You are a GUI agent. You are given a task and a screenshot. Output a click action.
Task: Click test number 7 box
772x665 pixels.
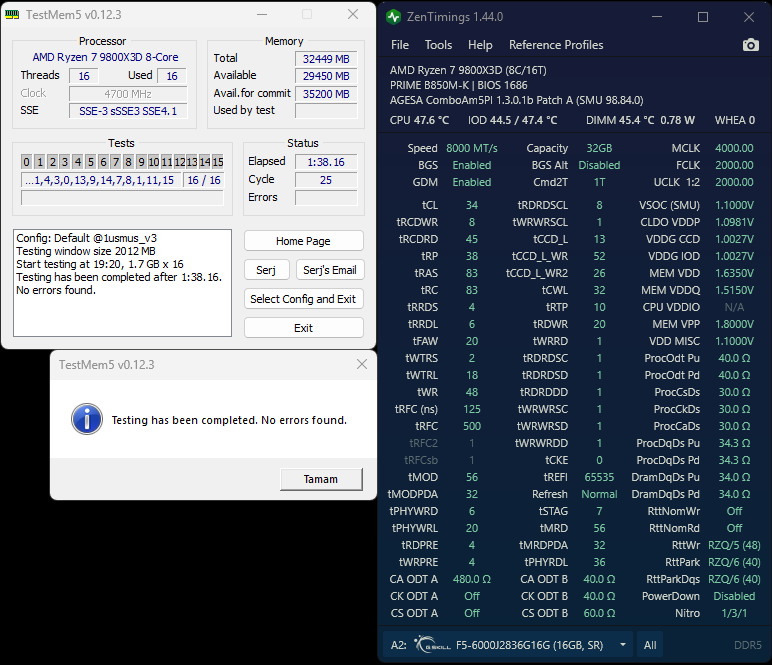click(116, 161)
